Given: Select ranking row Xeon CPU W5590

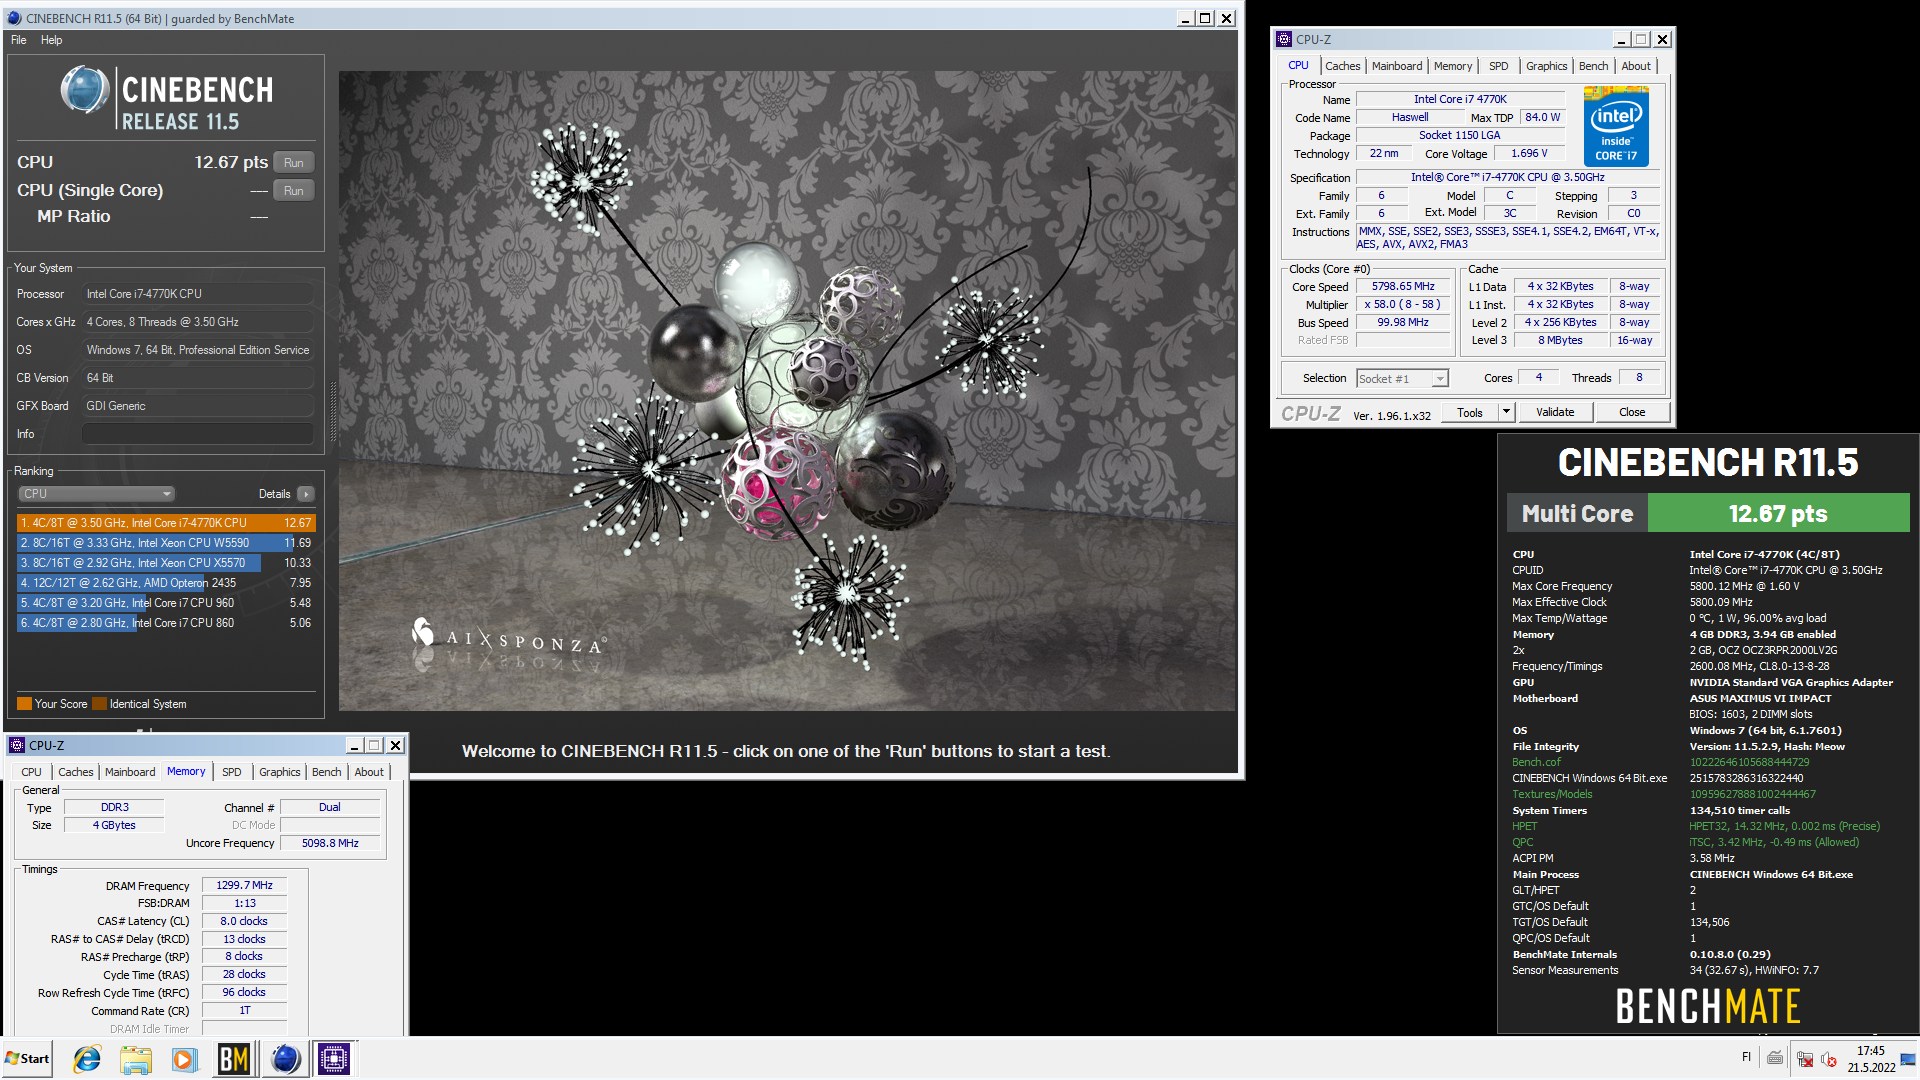Looking at the screenshot, I should click(x=166, y=543).
